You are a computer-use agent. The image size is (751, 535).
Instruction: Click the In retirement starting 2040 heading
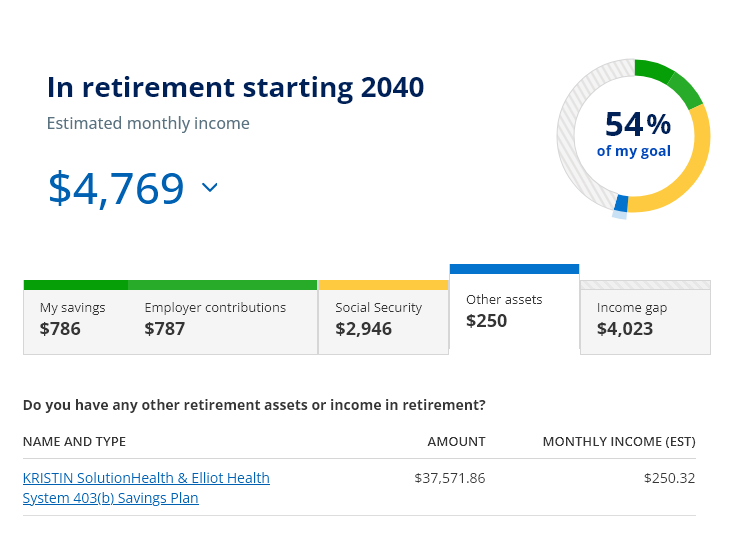click(235, 87)
